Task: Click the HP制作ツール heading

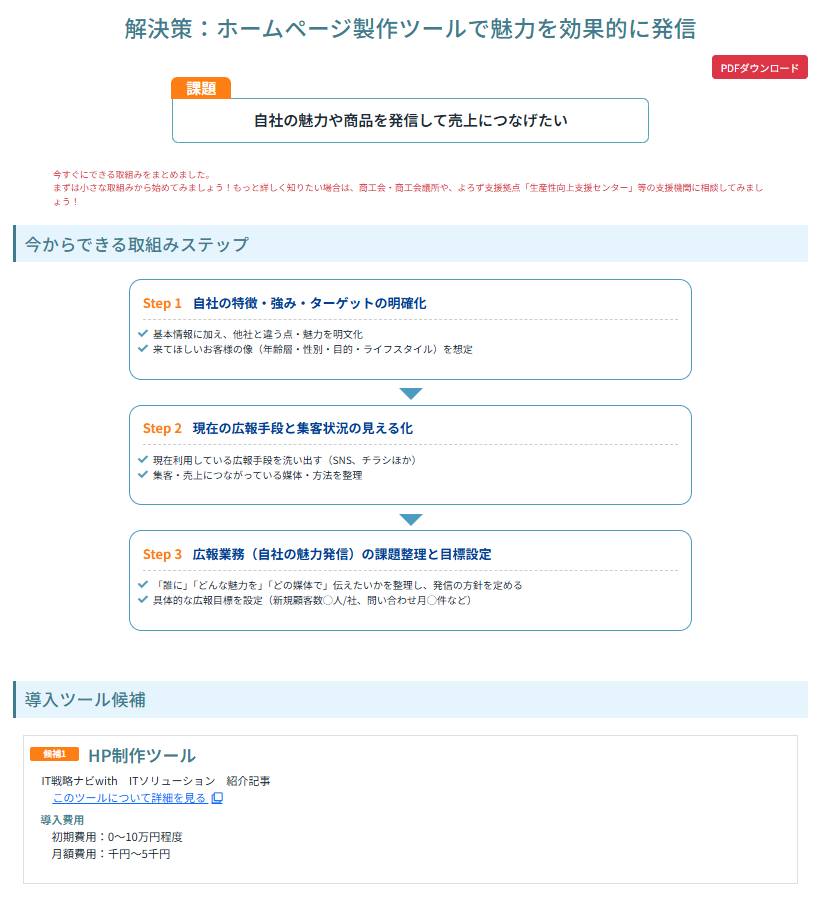Action: 141,755
